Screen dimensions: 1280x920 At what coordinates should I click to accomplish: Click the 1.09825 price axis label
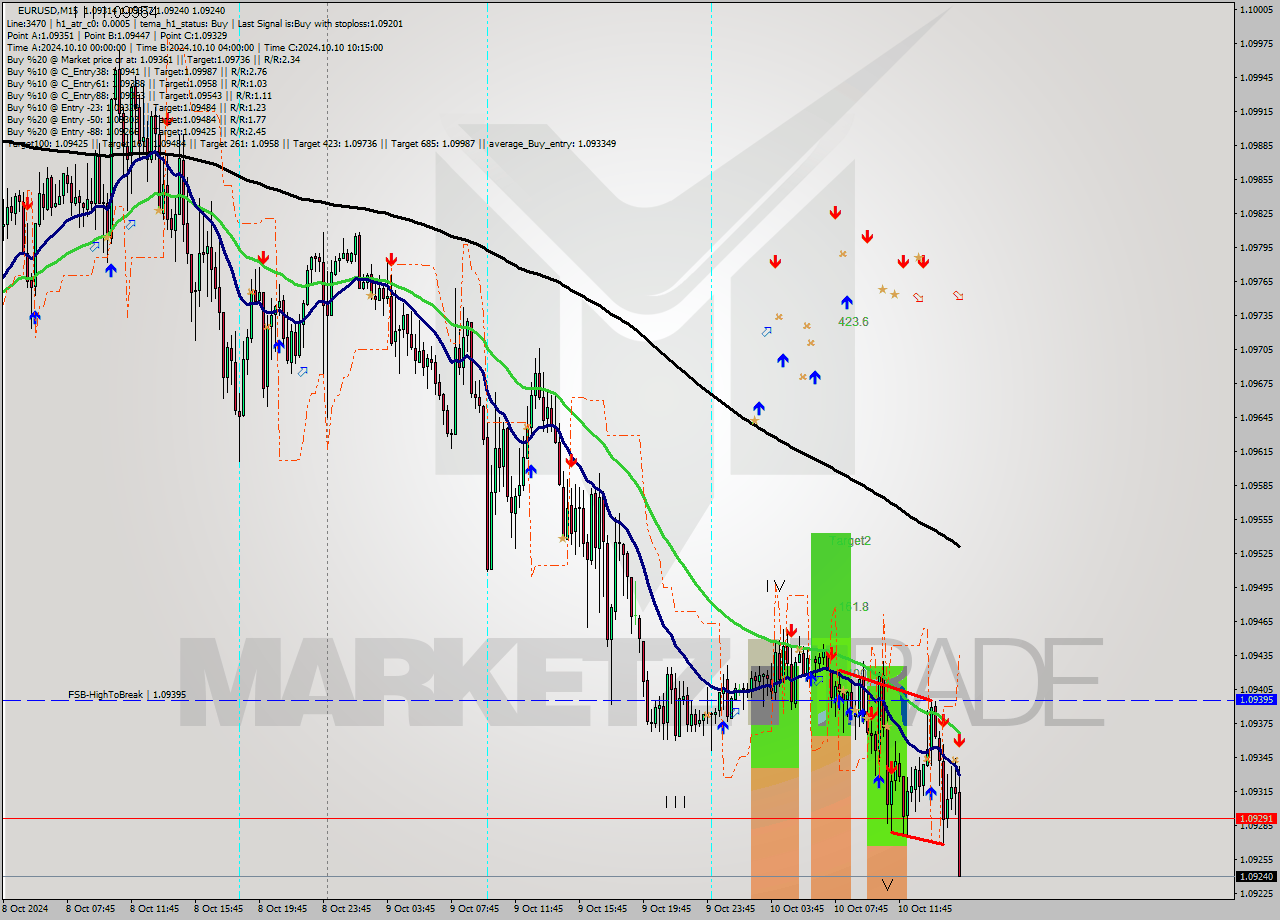pyautogui.click(x=1257, y=213)
